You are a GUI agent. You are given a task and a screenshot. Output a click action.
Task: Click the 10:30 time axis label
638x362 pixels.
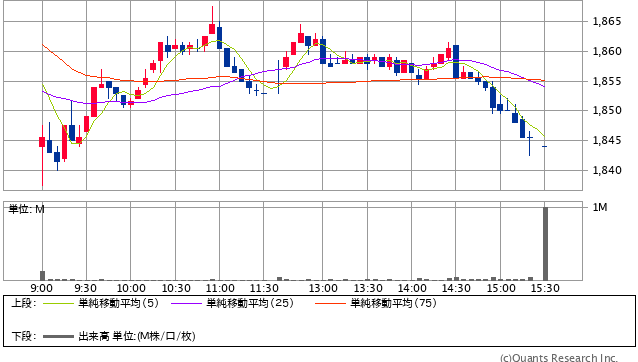point(176,288)
